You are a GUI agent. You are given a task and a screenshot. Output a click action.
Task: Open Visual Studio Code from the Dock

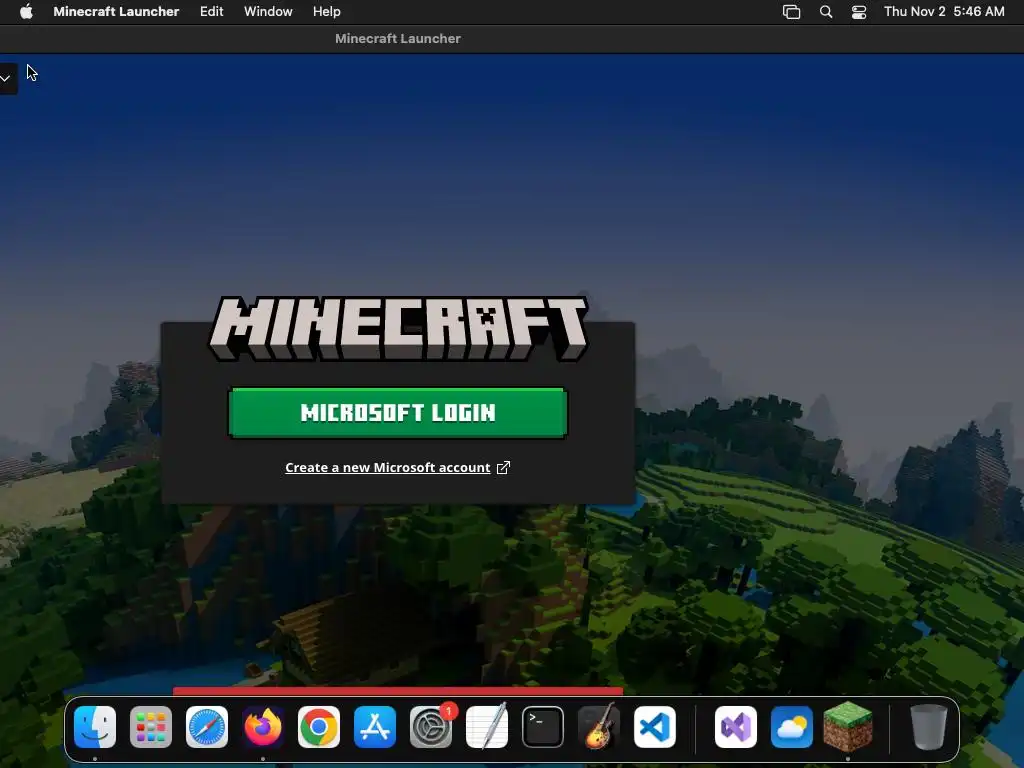tap(655, 727)
